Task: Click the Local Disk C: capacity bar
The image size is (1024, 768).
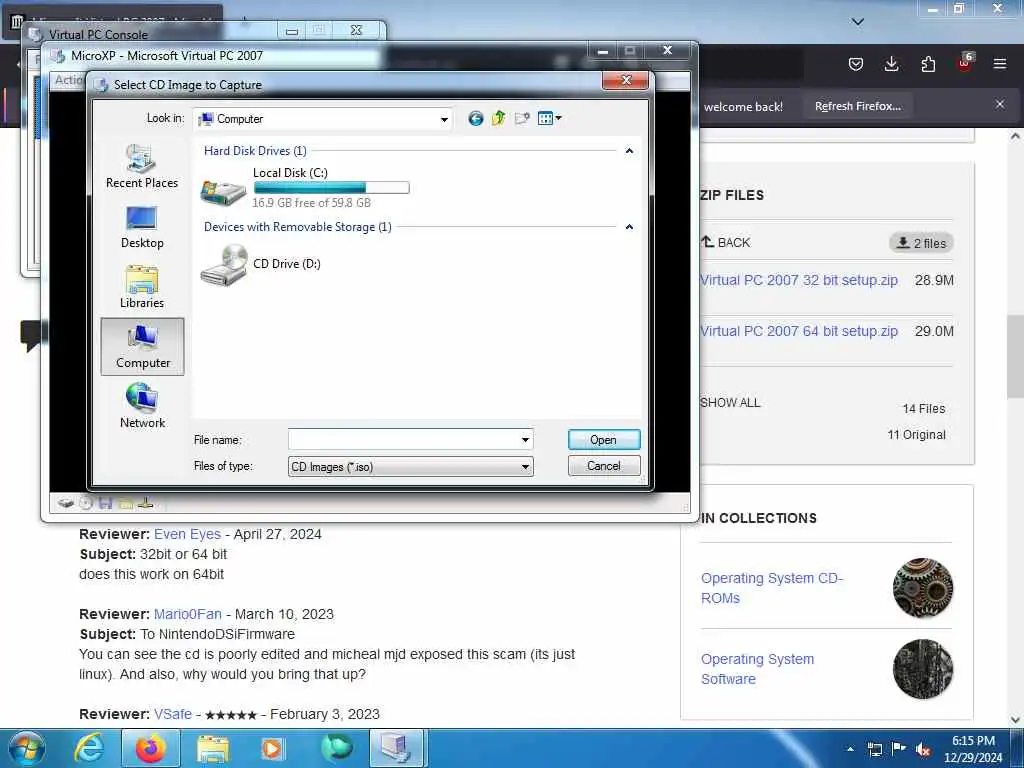Action: click(331, 188)
